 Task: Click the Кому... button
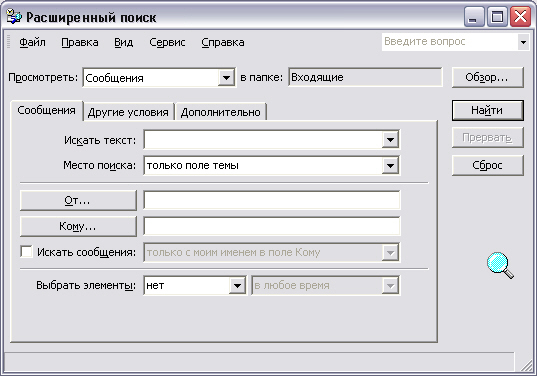pos(78,226)
